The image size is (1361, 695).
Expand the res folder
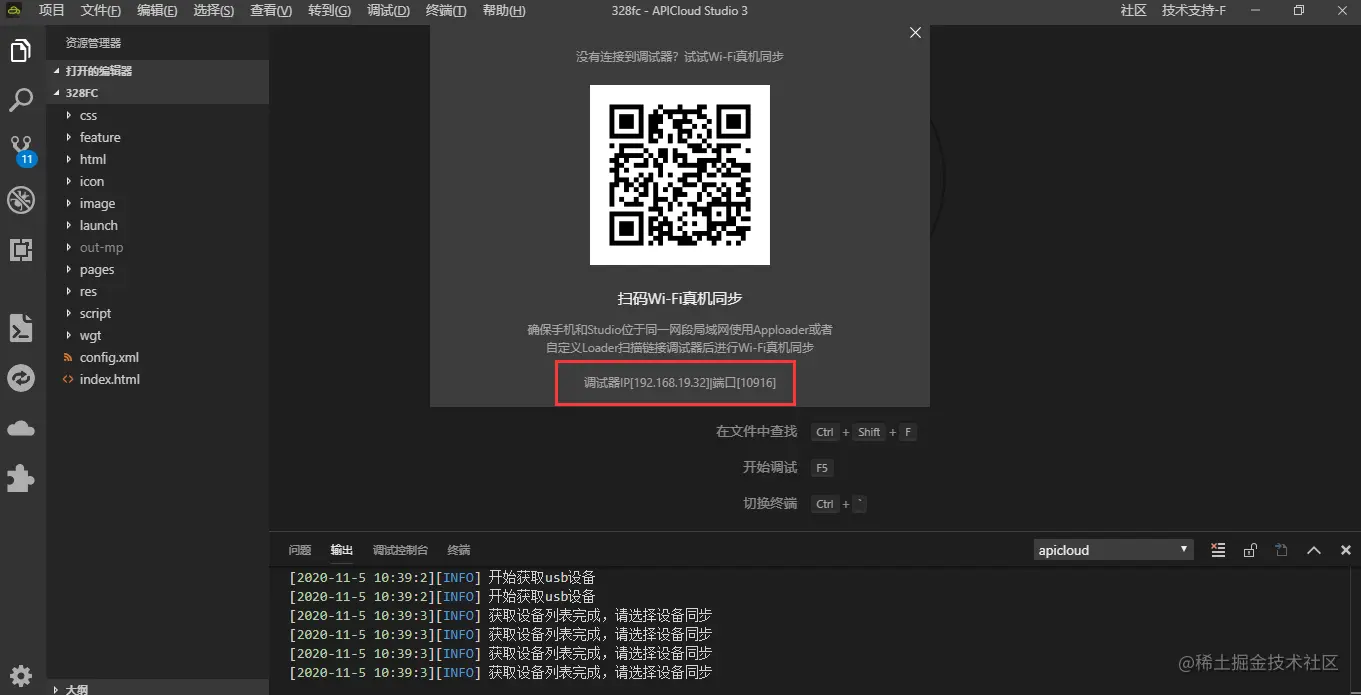click(157, 291)
